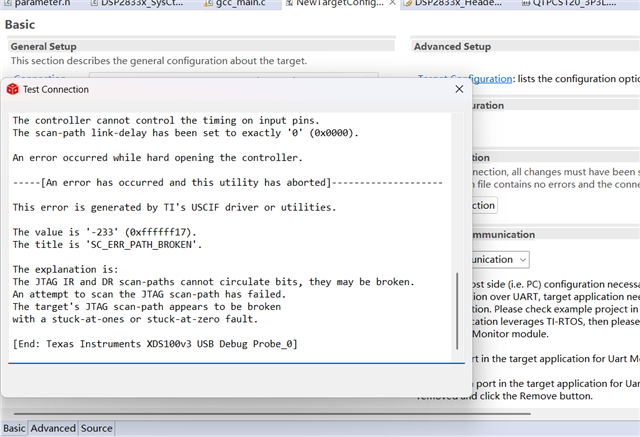The image size is (640, 437).
Task: Click the Test Connection dialog vertical scrollbar thumb
Action: [457, 311]
